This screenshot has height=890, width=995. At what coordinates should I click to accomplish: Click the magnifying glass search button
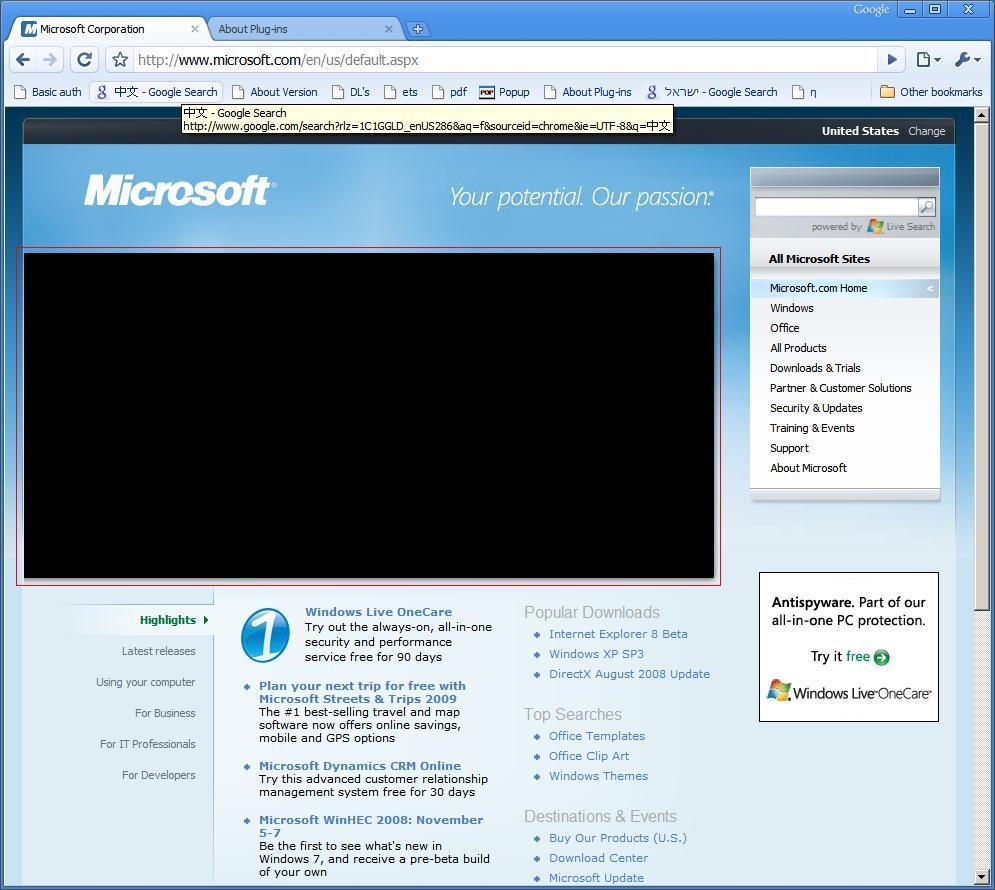click(x=926, y=207)
